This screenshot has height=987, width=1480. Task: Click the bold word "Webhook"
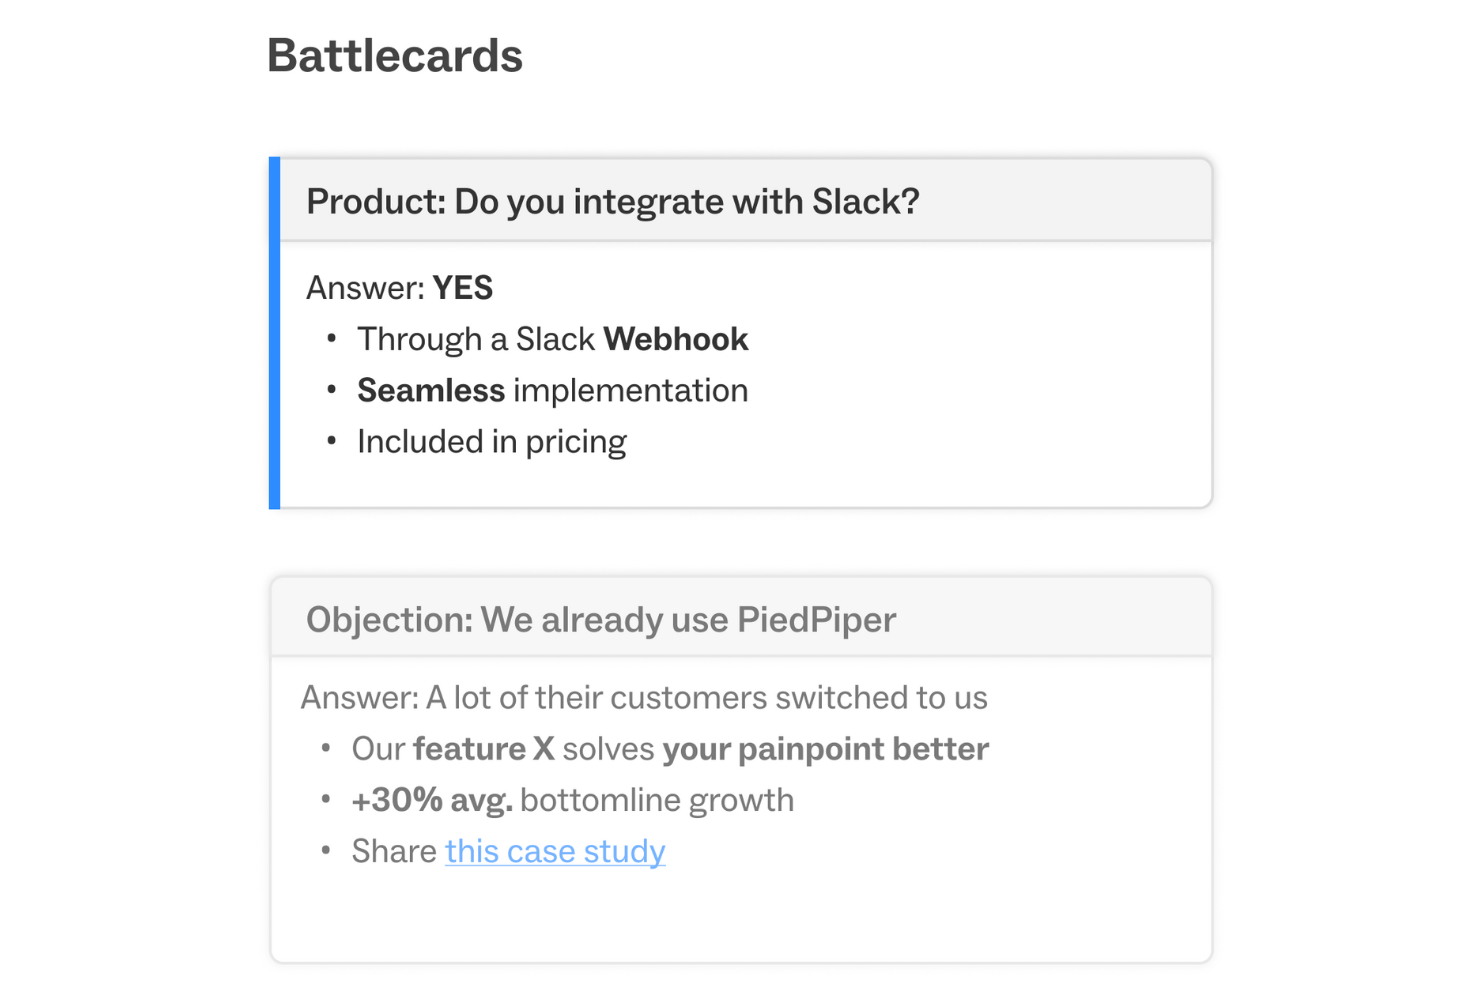(676, 340)
